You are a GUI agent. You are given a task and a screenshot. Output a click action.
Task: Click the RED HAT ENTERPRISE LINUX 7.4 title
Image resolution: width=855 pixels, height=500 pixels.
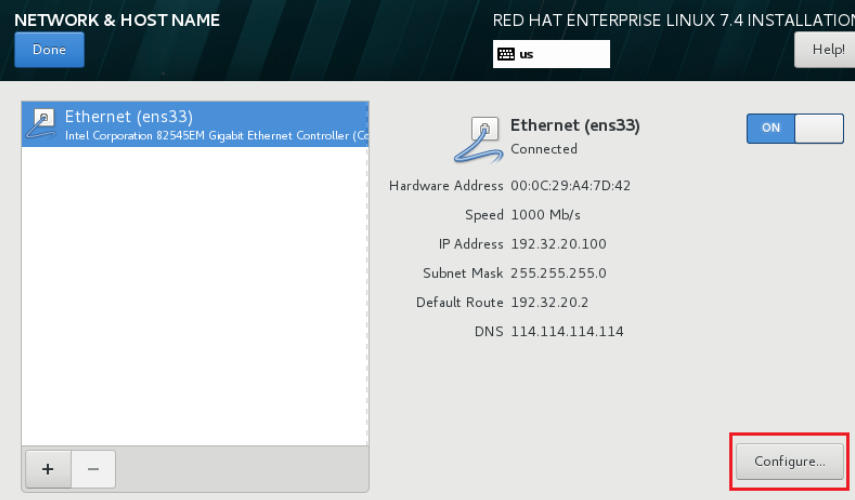pyautogui.click(x=673, y=20)
